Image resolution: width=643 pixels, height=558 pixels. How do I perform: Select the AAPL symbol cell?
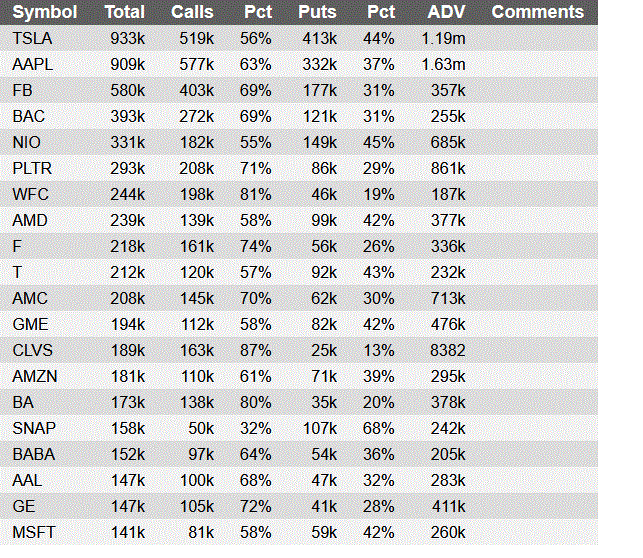pos(32,65)
